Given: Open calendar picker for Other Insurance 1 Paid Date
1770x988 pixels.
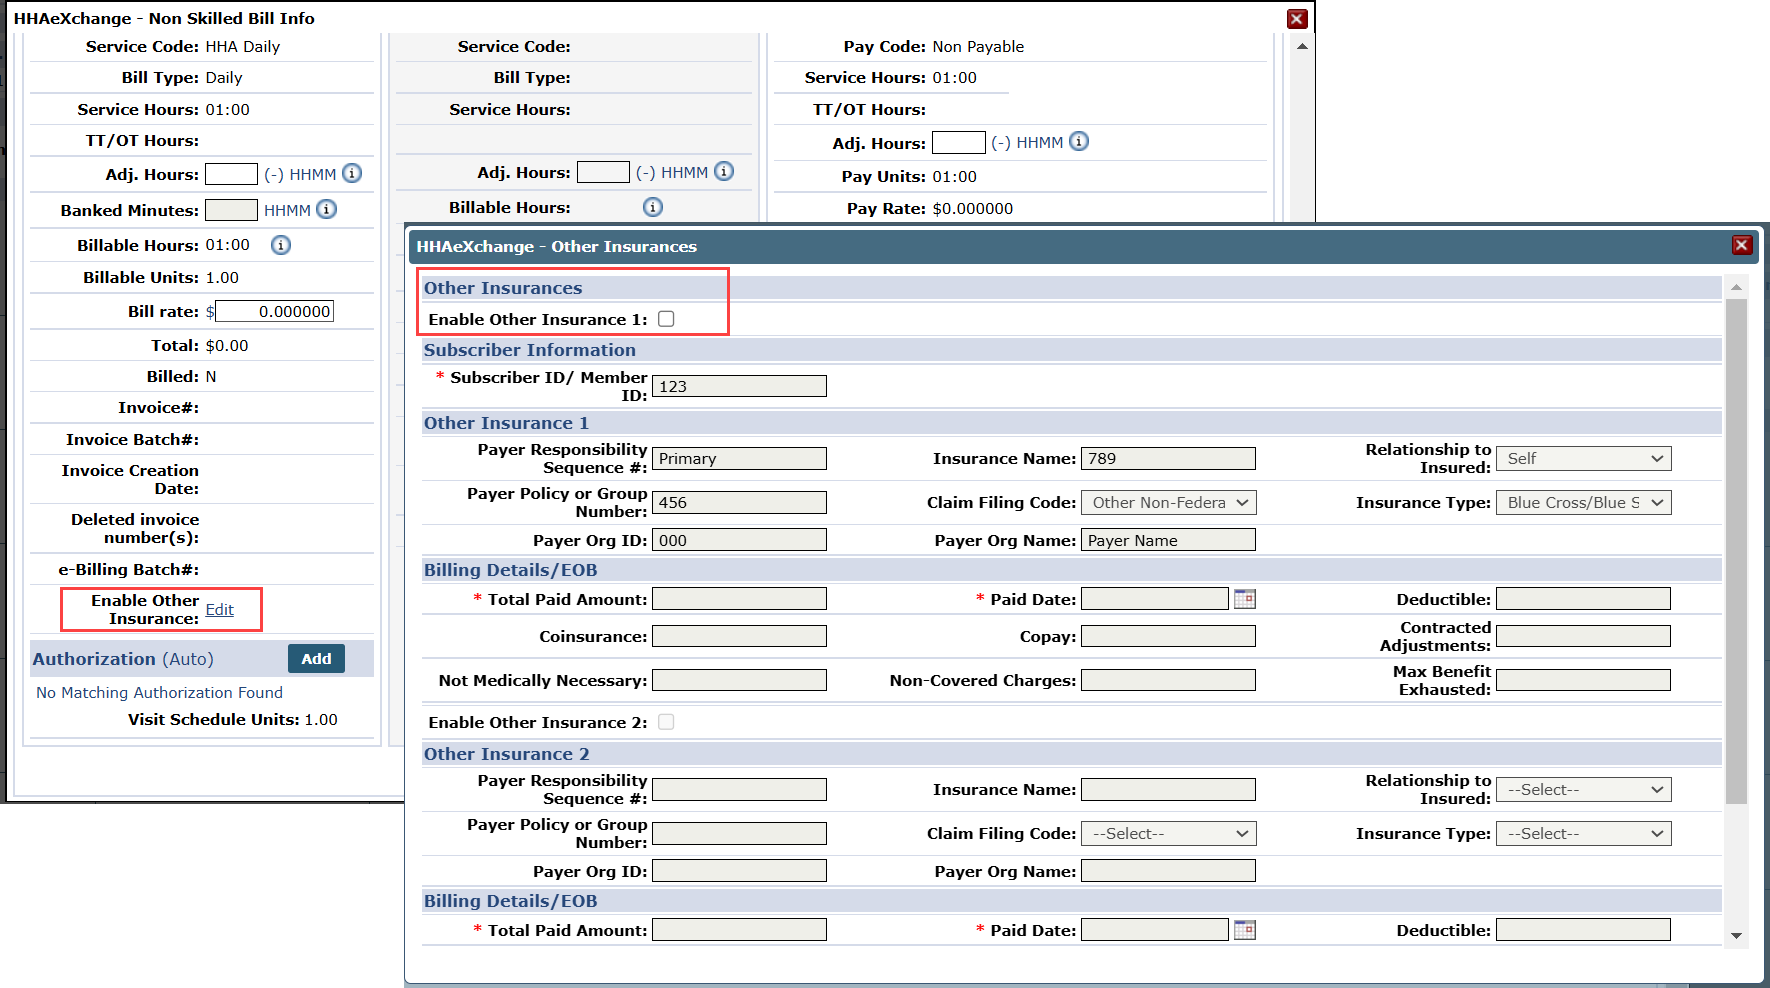Looking at the screenshot, I should tap(1245, 599).
